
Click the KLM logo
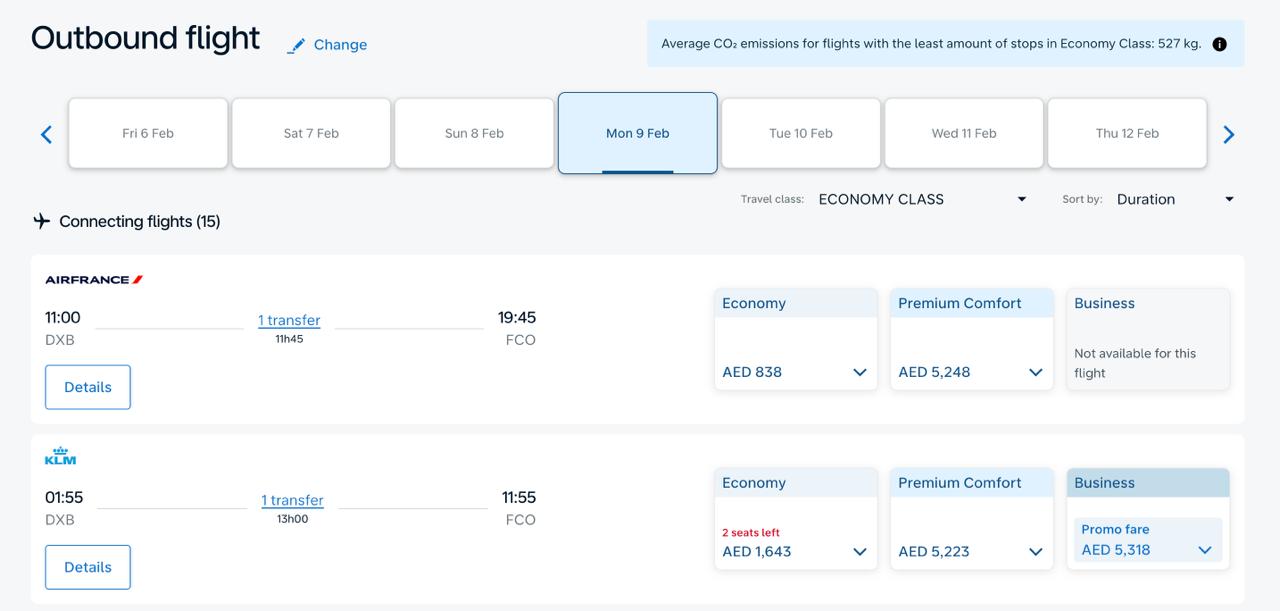tap(60, 457)
